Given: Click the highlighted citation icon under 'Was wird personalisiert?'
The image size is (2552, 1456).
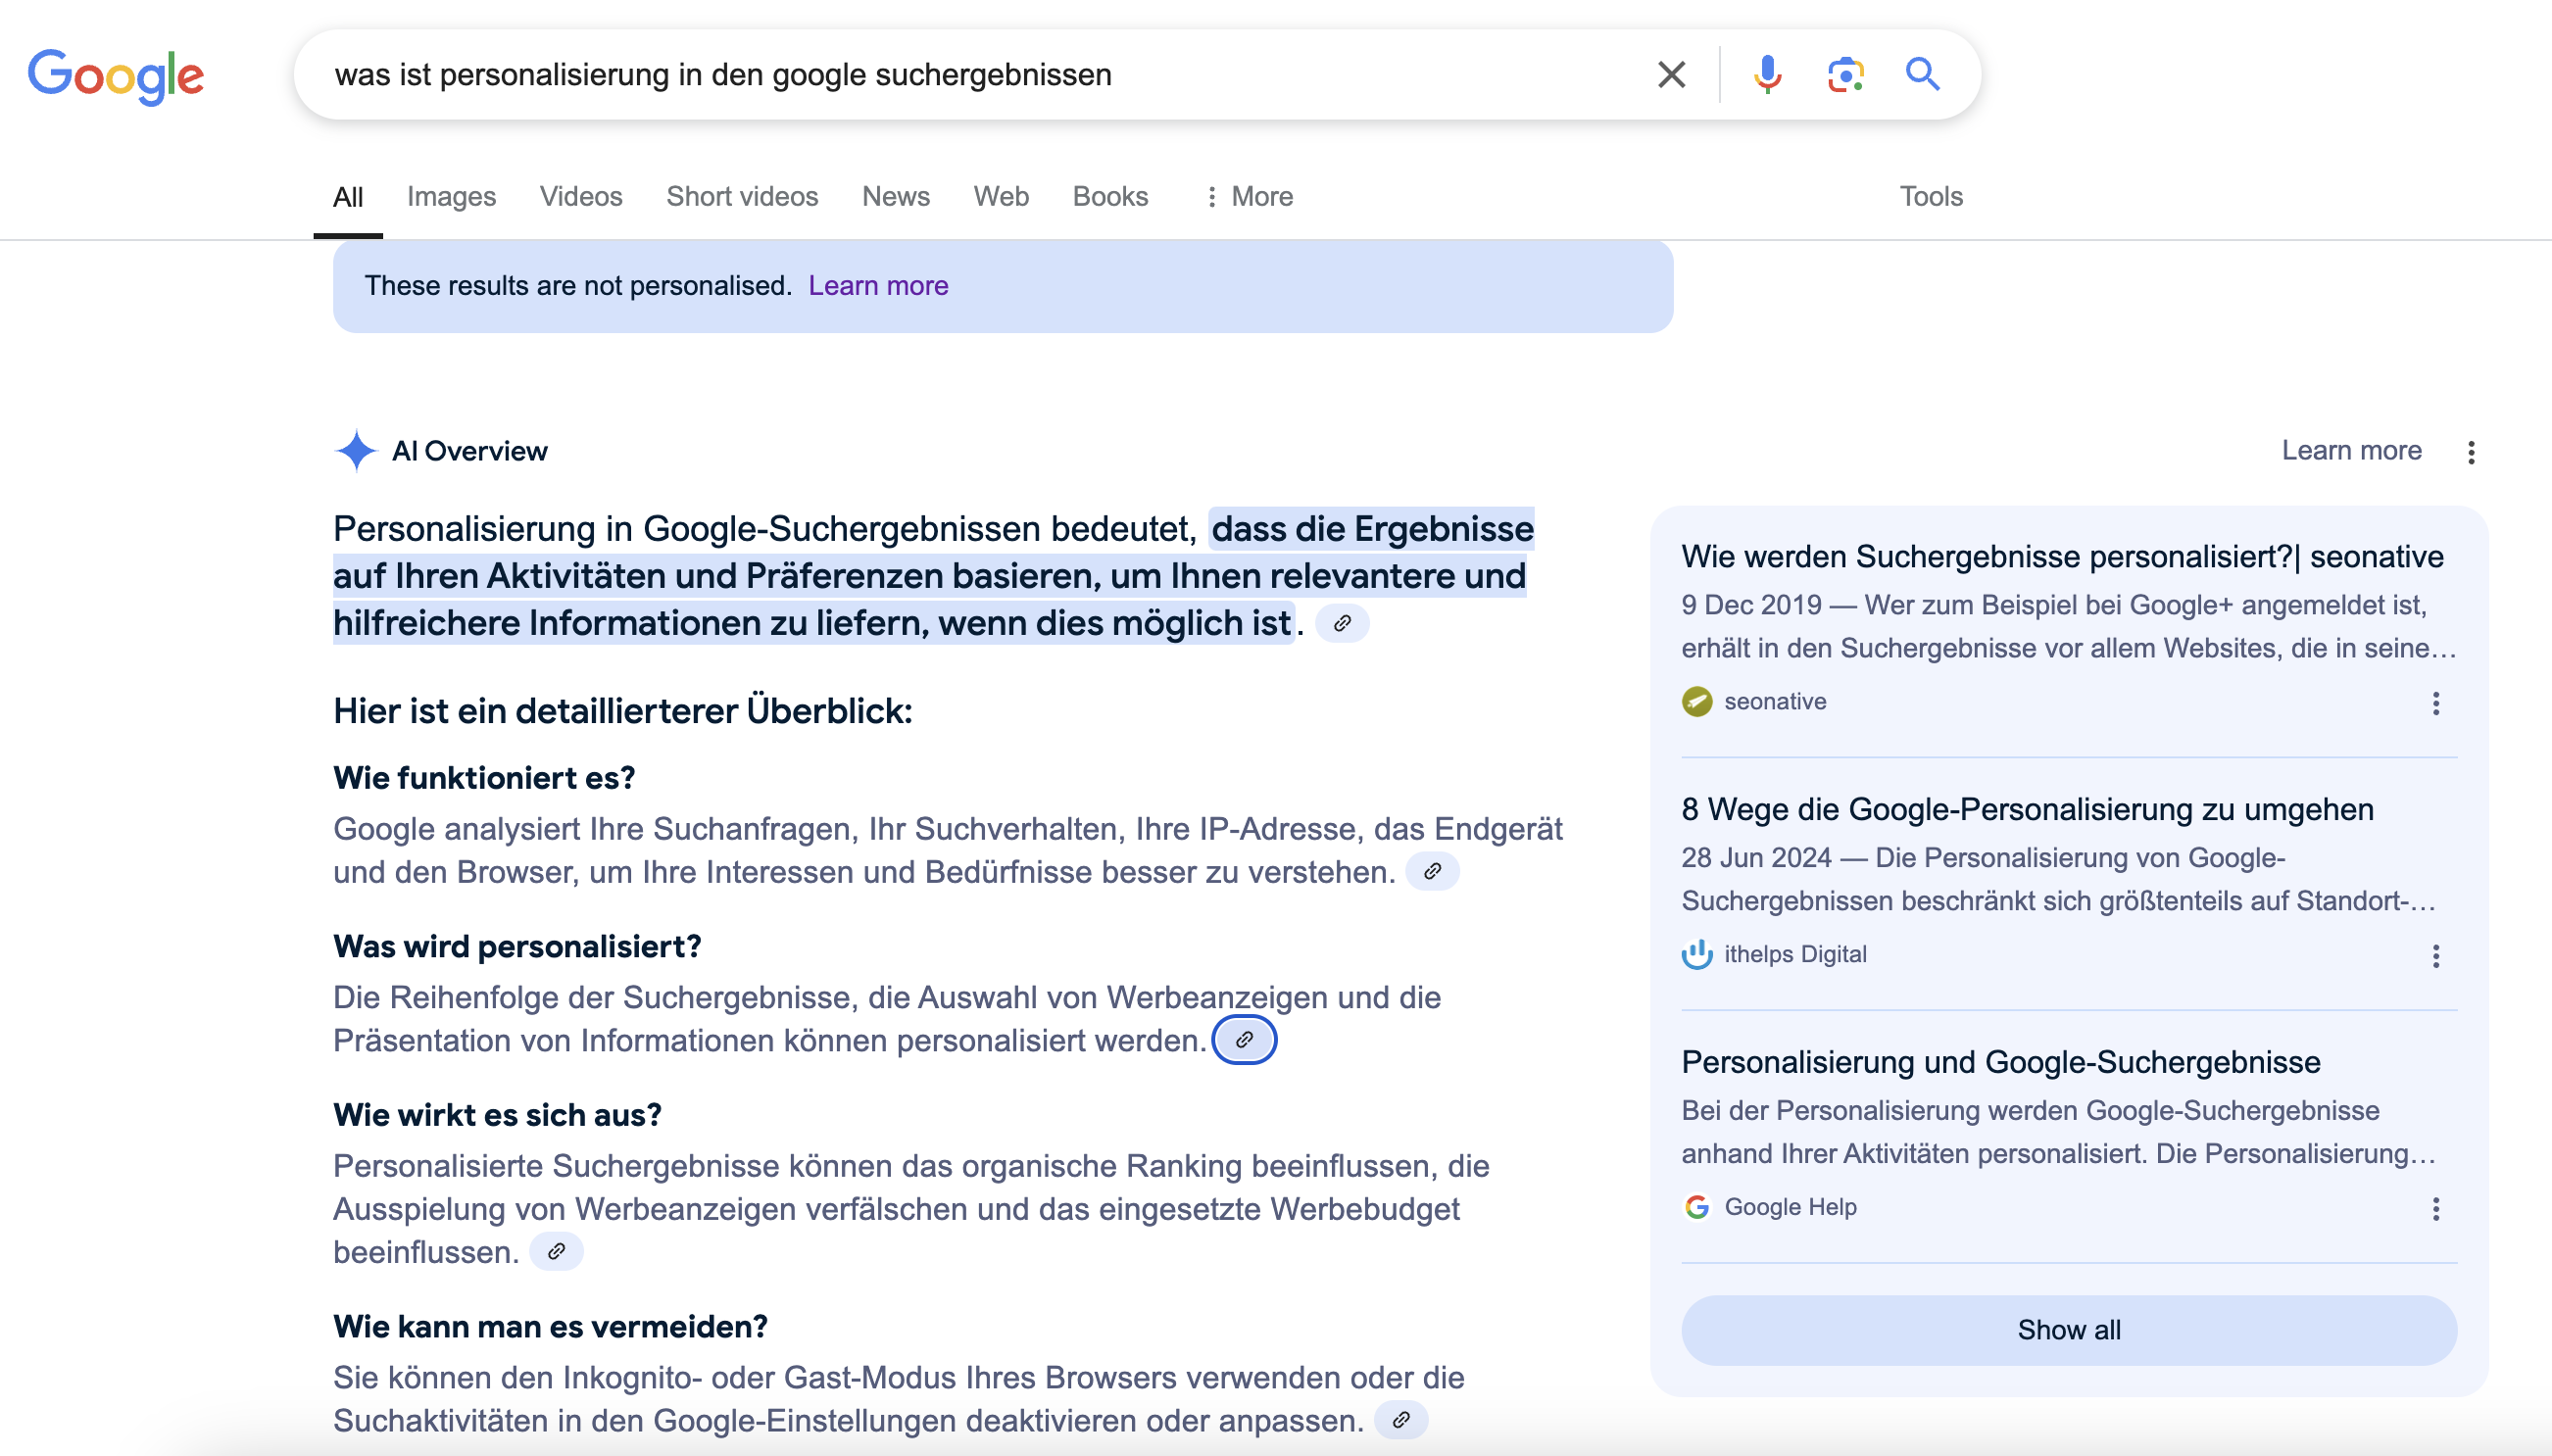Looking at the screenshot, I should [x=1245, y=1039].
